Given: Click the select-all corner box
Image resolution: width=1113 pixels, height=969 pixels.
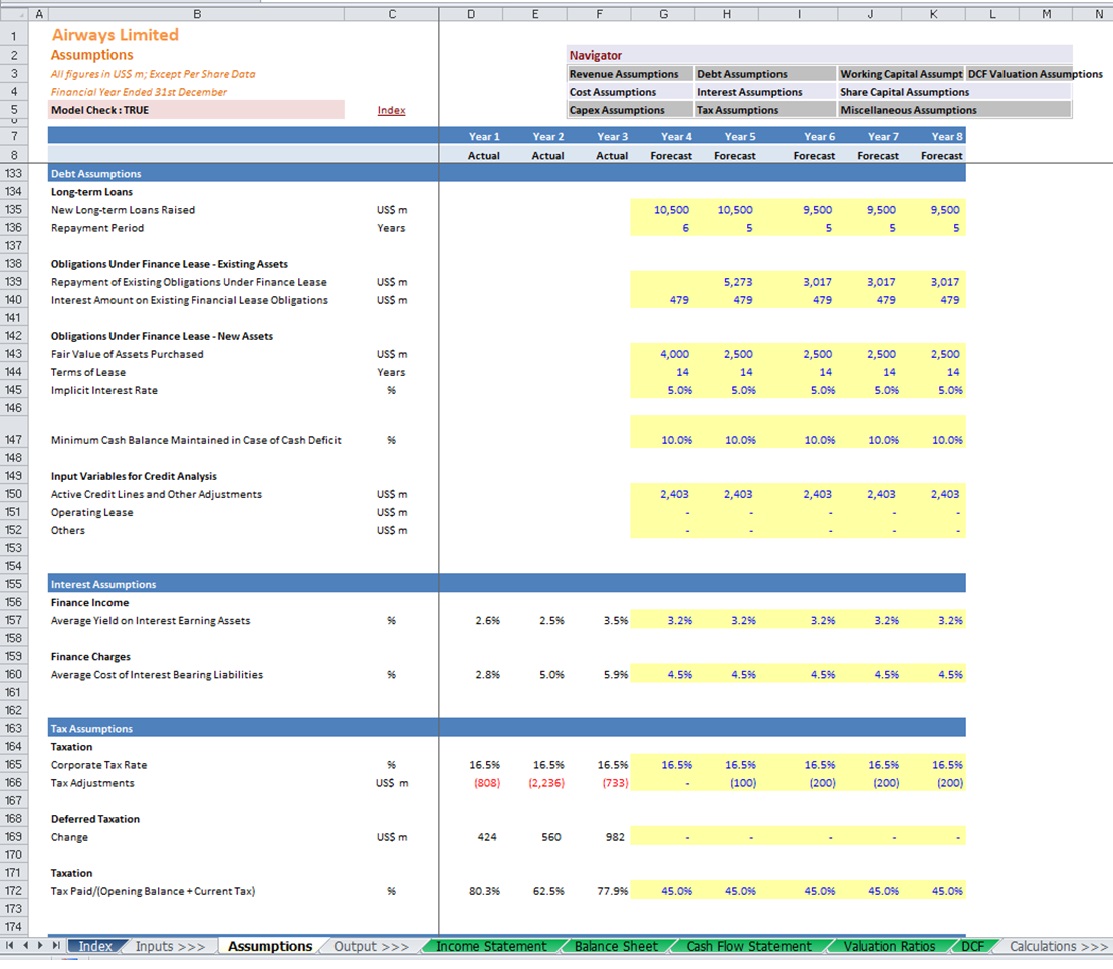Looking at the screenshot, I should [x=13, y=13].
